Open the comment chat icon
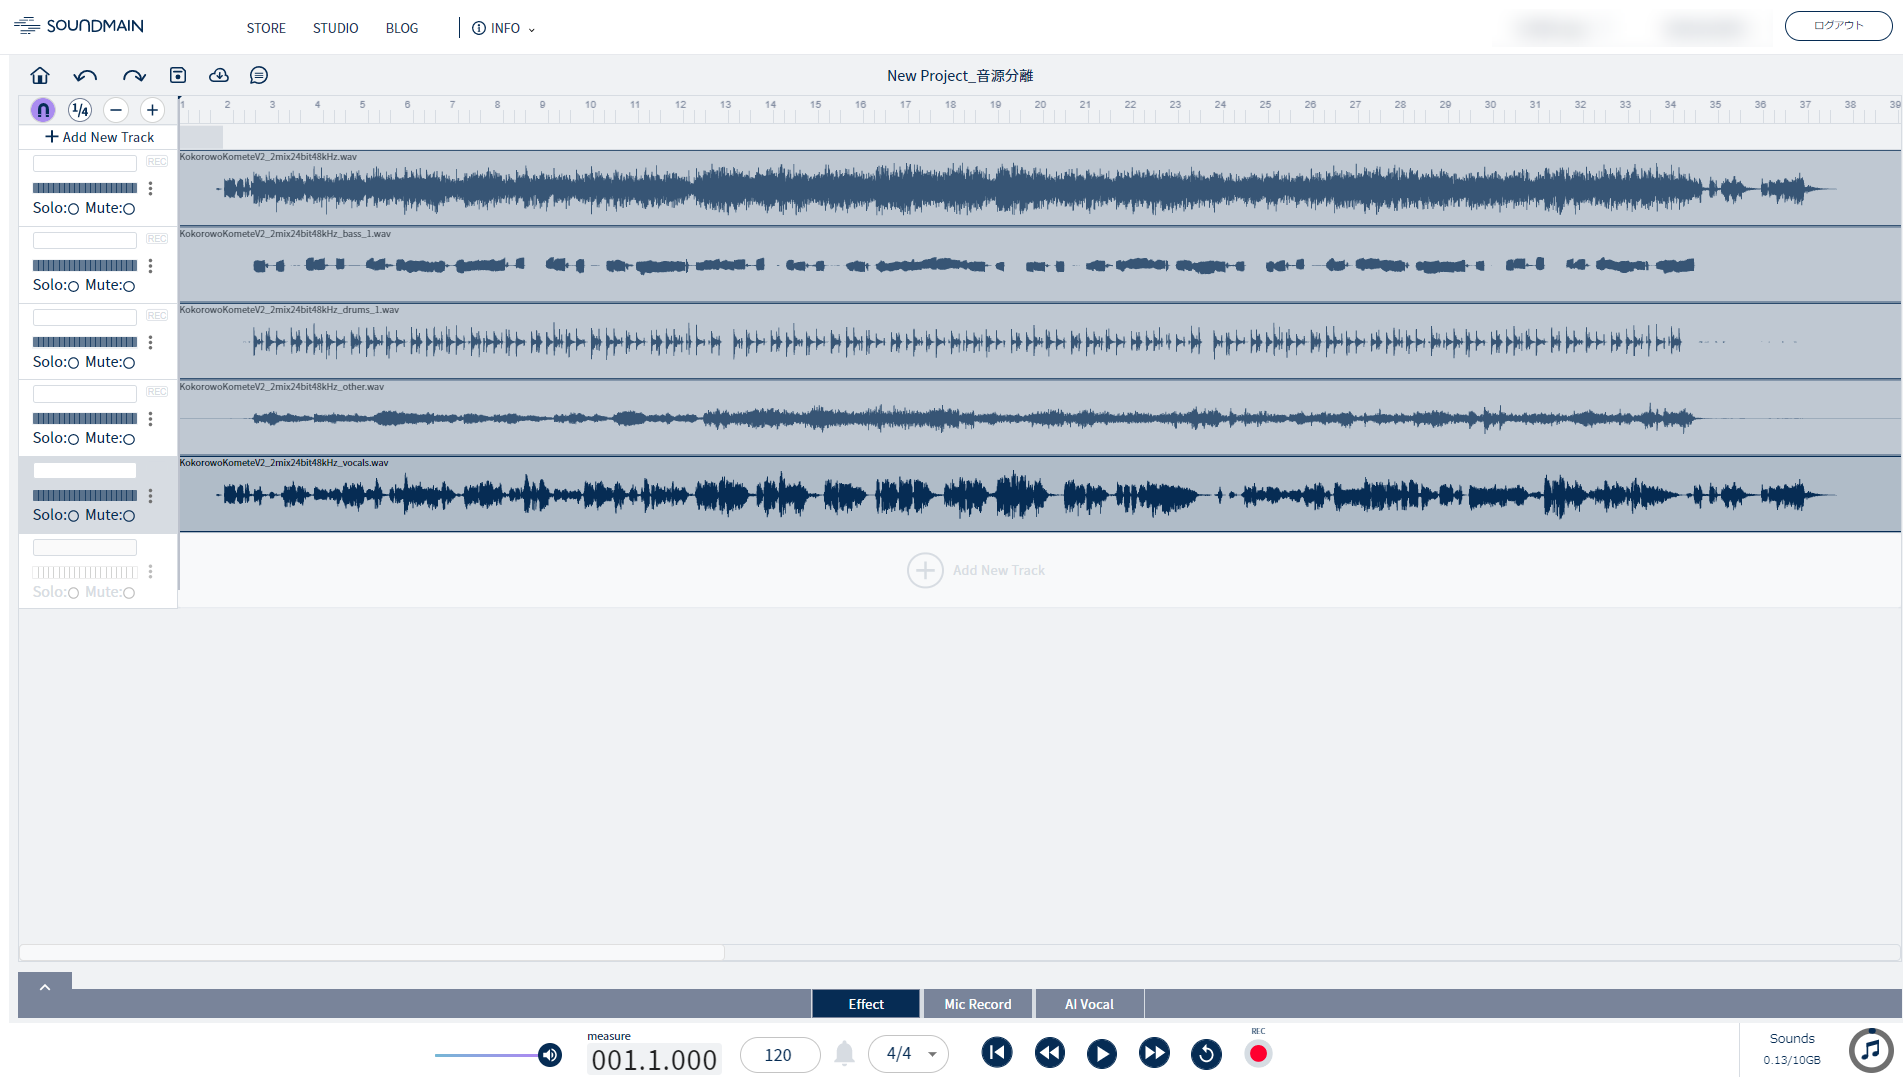The height and width of the screenshot is (1079, 1903). coord(259,75)
